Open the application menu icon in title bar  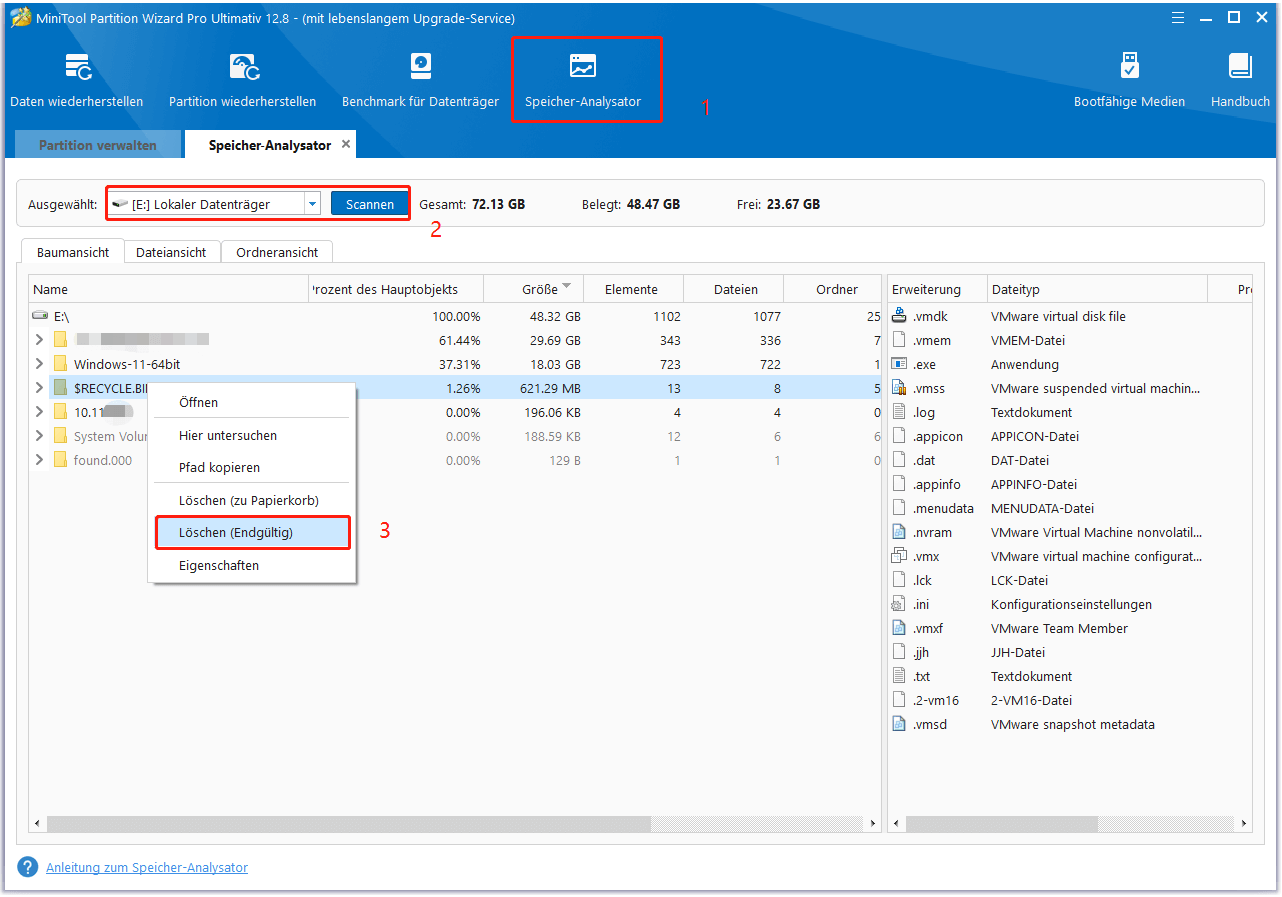click(1176, 17)
